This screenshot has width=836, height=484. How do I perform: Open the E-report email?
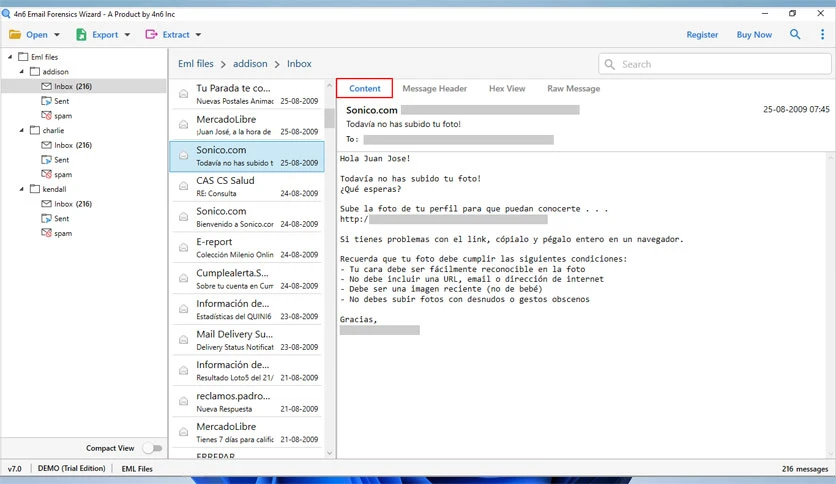[x=247, y=248]
